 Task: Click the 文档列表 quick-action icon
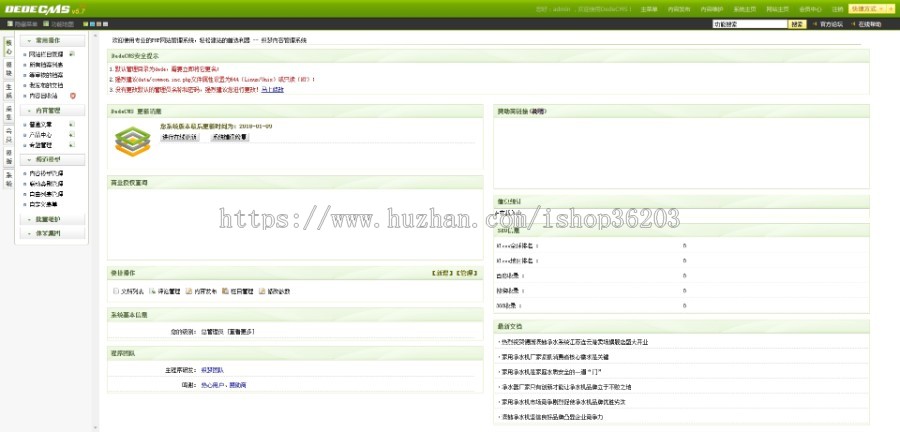click(116, 291)
